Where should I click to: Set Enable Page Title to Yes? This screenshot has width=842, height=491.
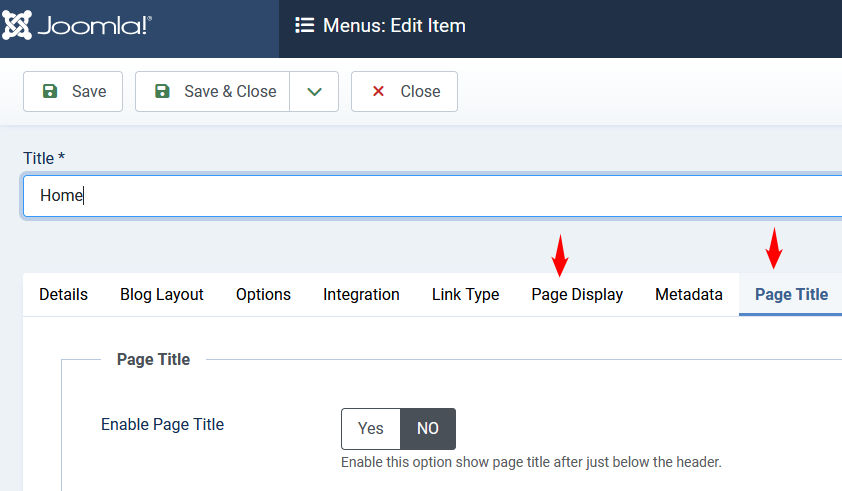(371, 428)
